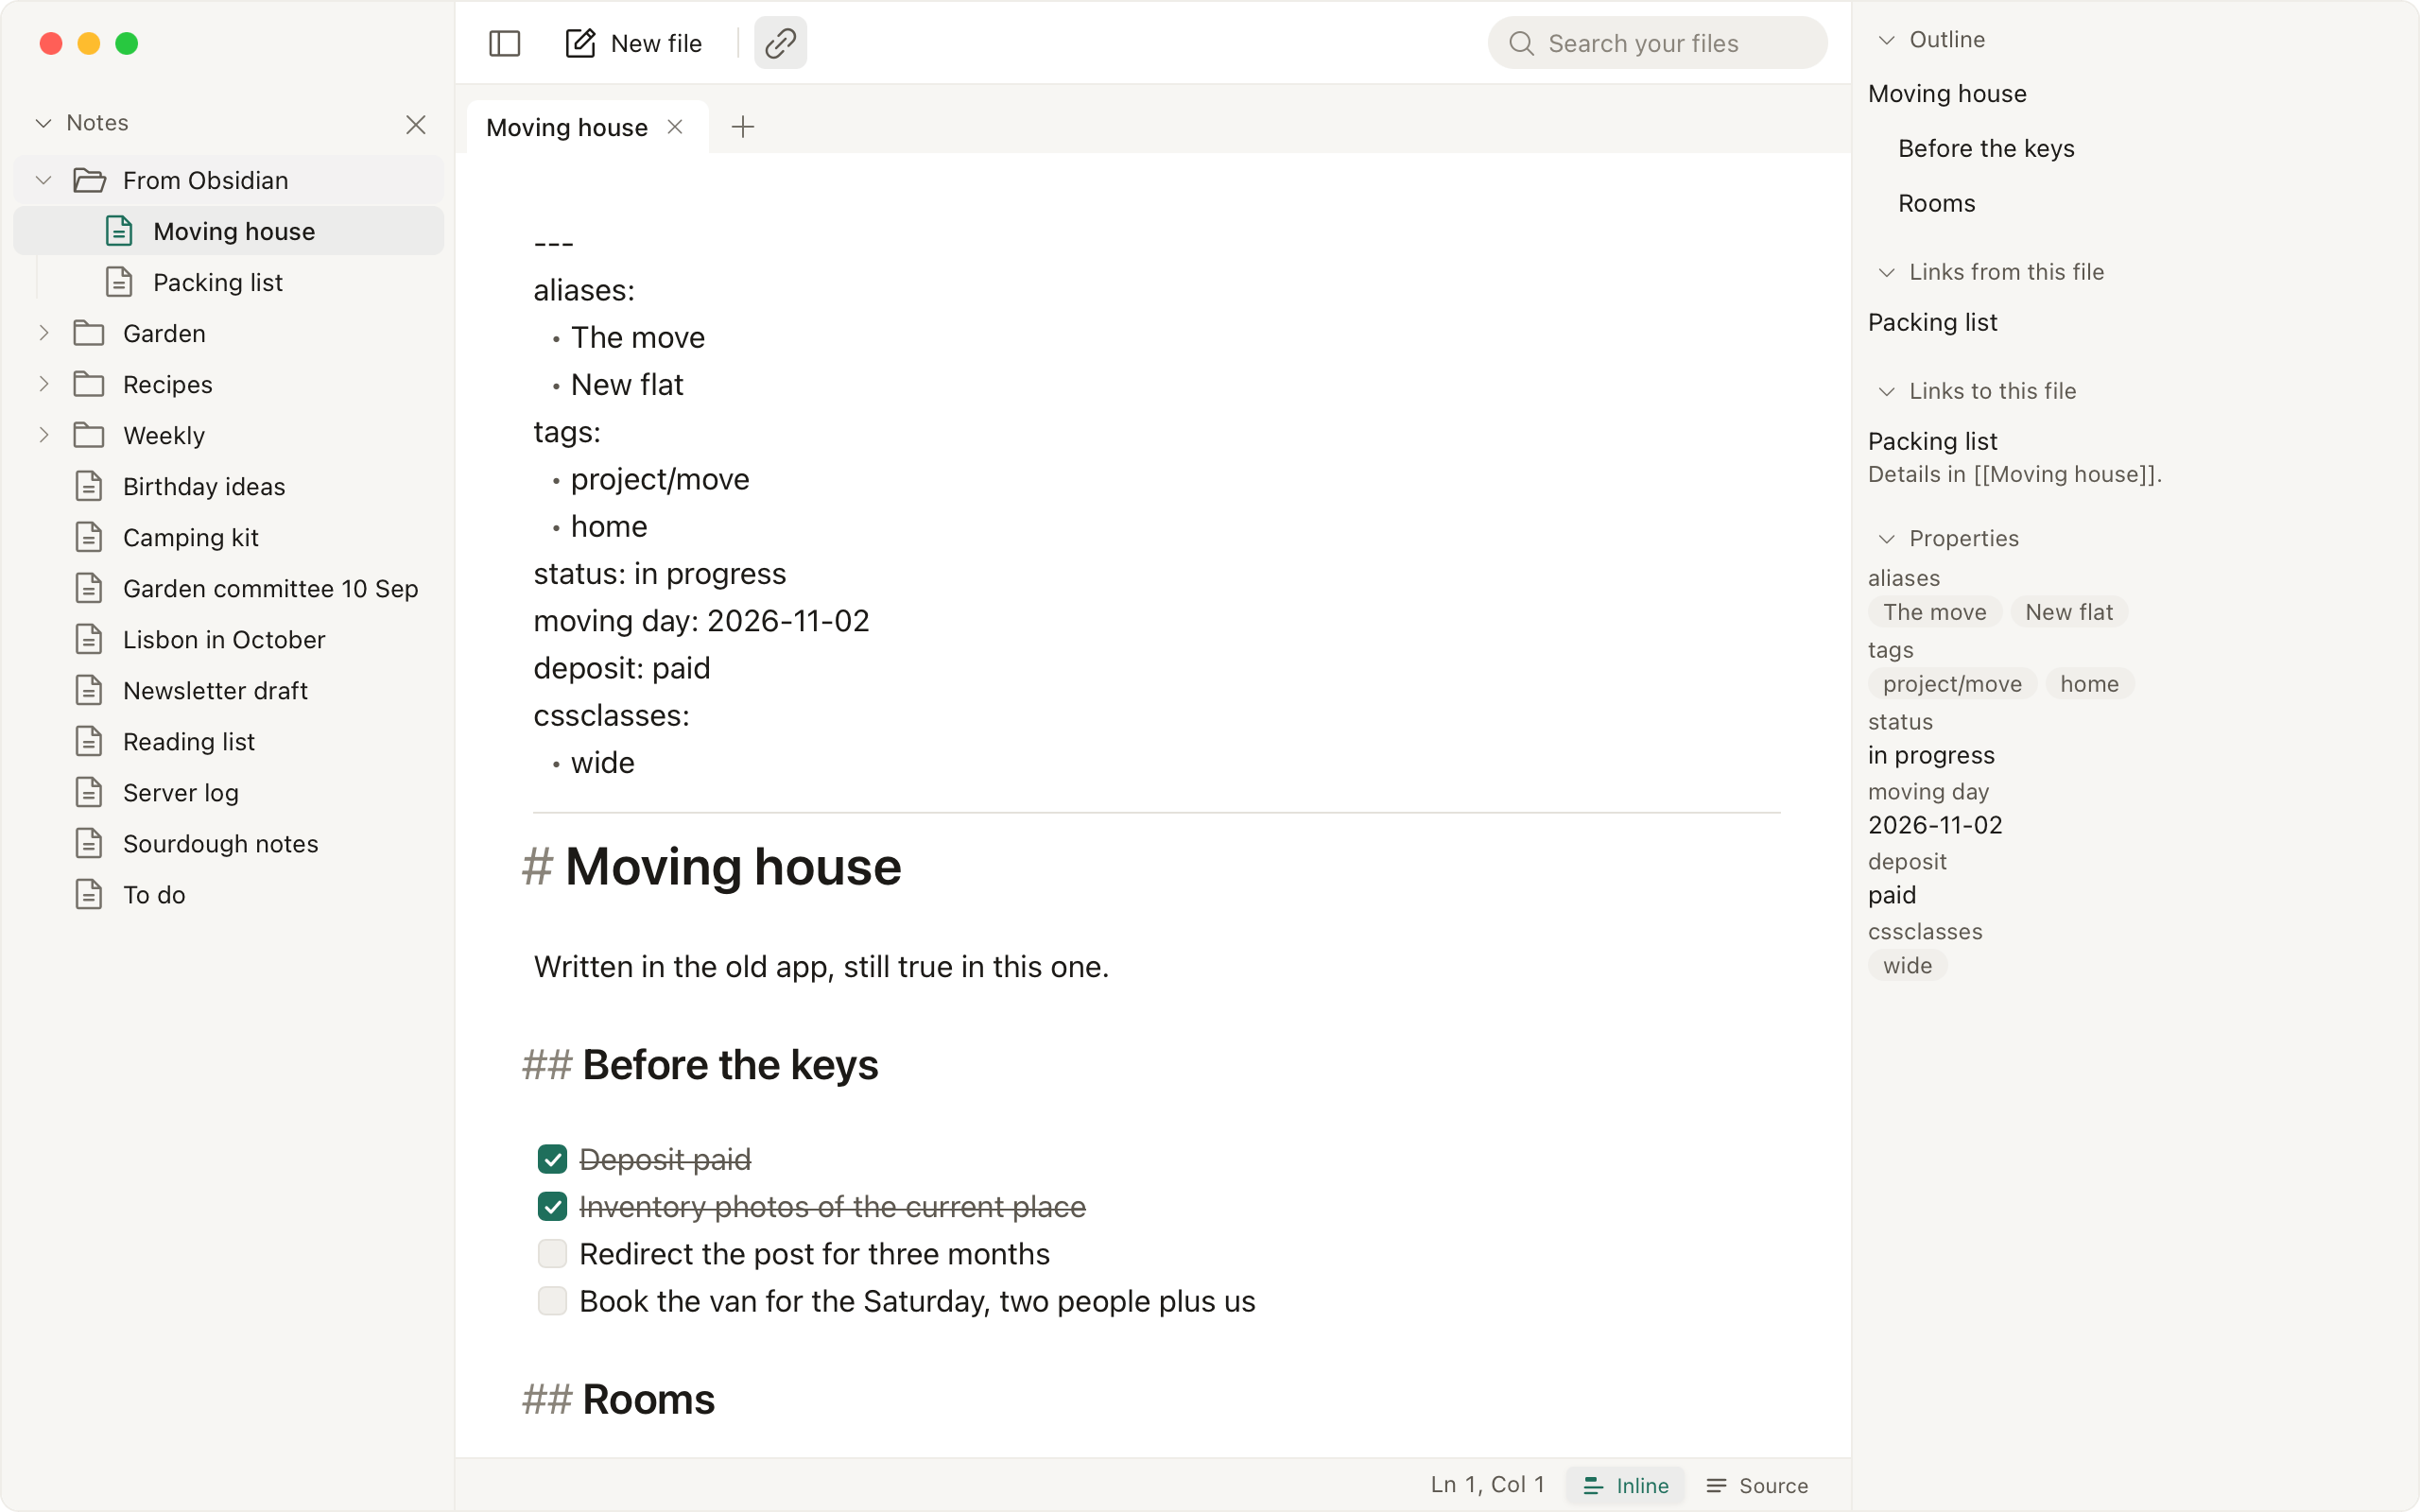Click the Weekly folder icon

pyautogui.click(x=89, y=435)
